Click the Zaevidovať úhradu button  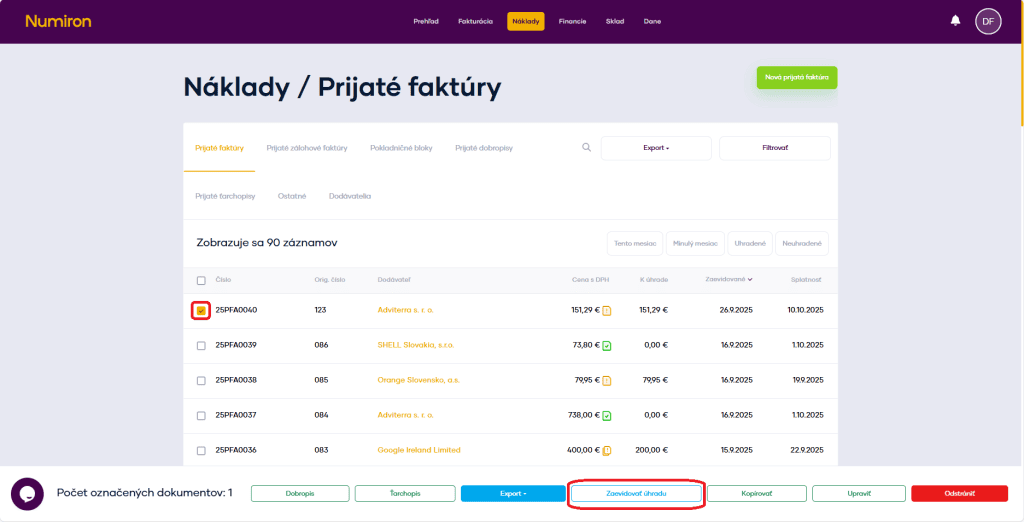pyautogui.click(x=636, y=494)
